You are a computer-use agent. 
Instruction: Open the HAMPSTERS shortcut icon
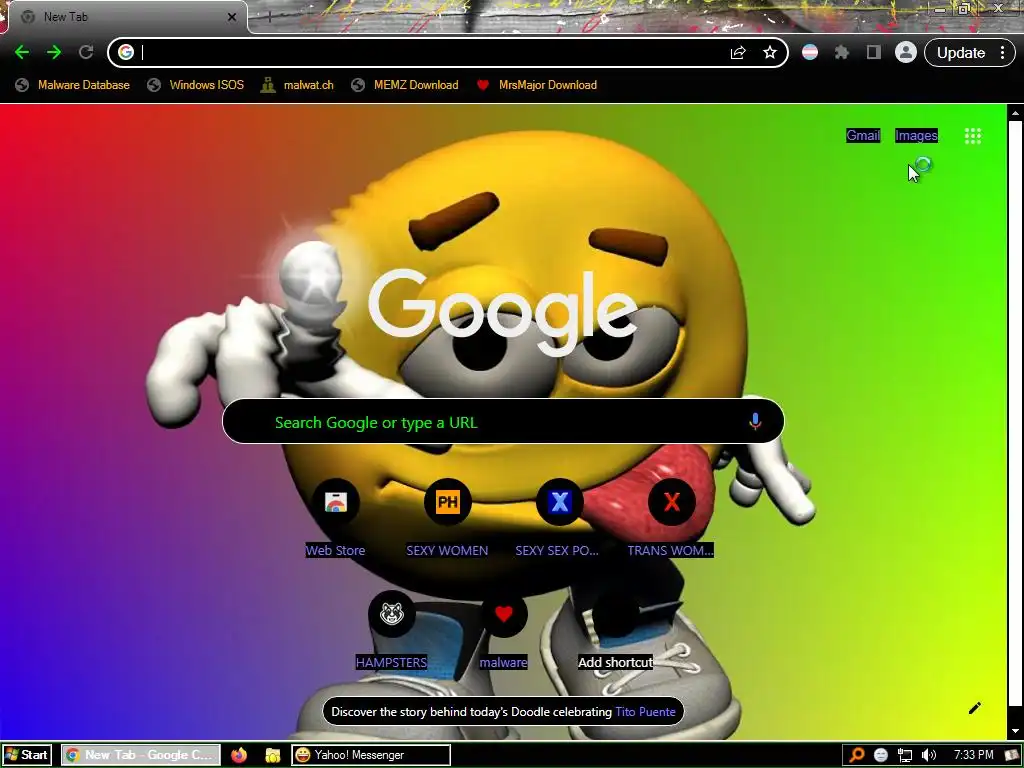[392, 614]
